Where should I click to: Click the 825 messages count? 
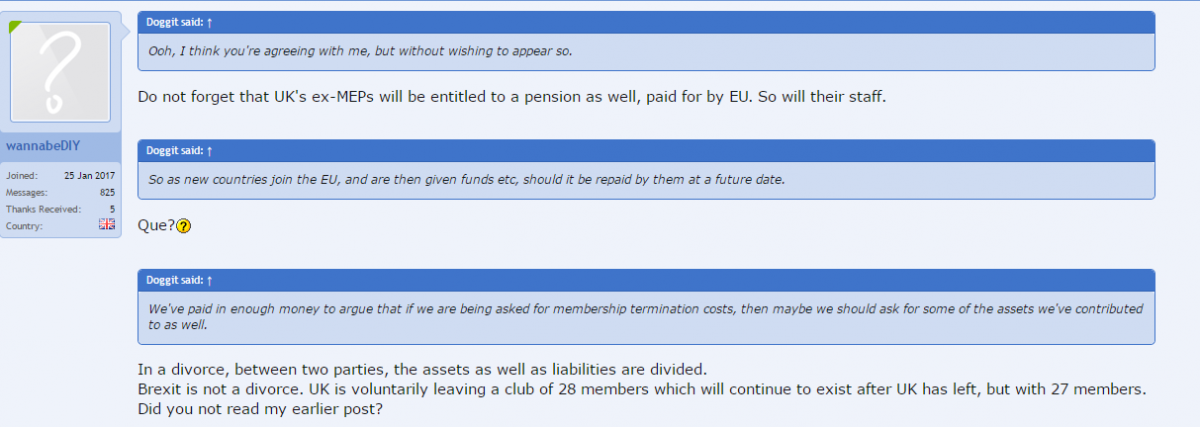pyautogui.click(x=107, y=192)
